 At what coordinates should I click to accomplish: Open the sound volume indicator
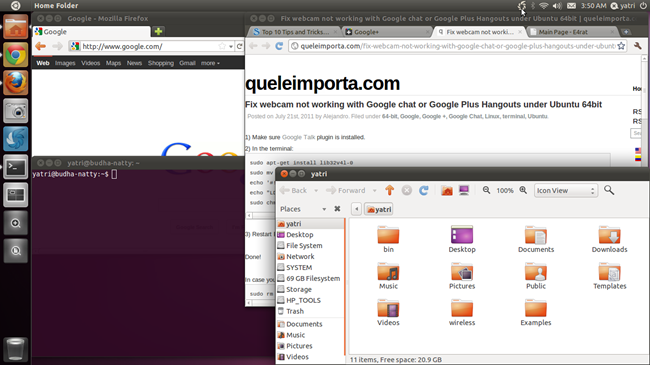[557, 5]
